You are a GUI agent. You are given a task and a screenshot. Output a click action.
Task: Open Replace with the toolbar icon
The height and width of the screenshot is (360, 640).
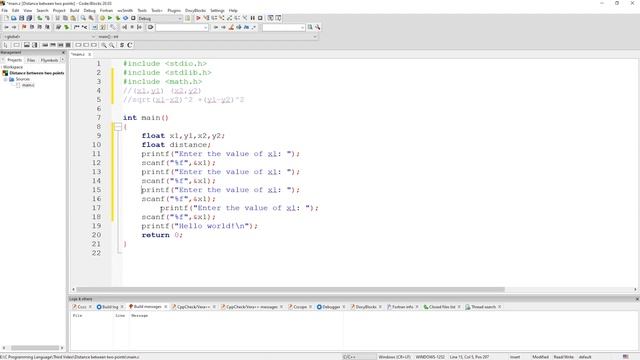(91, 18)
